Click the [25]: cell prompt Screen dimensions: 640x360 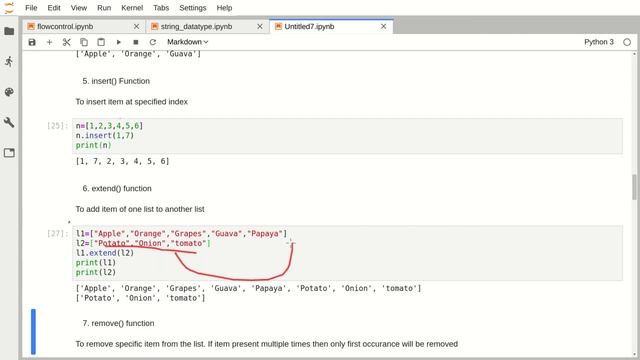click(58, 126)
